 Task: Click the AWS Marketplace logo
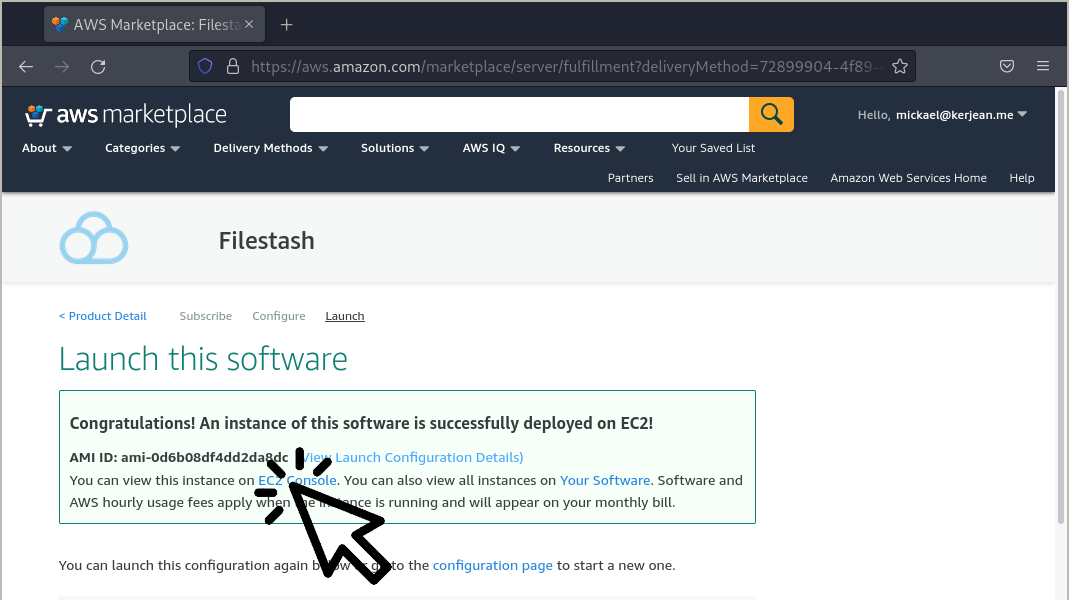125,115
